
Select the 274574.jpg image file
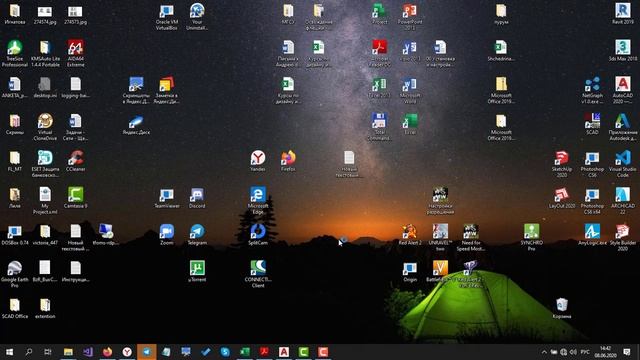45,14
